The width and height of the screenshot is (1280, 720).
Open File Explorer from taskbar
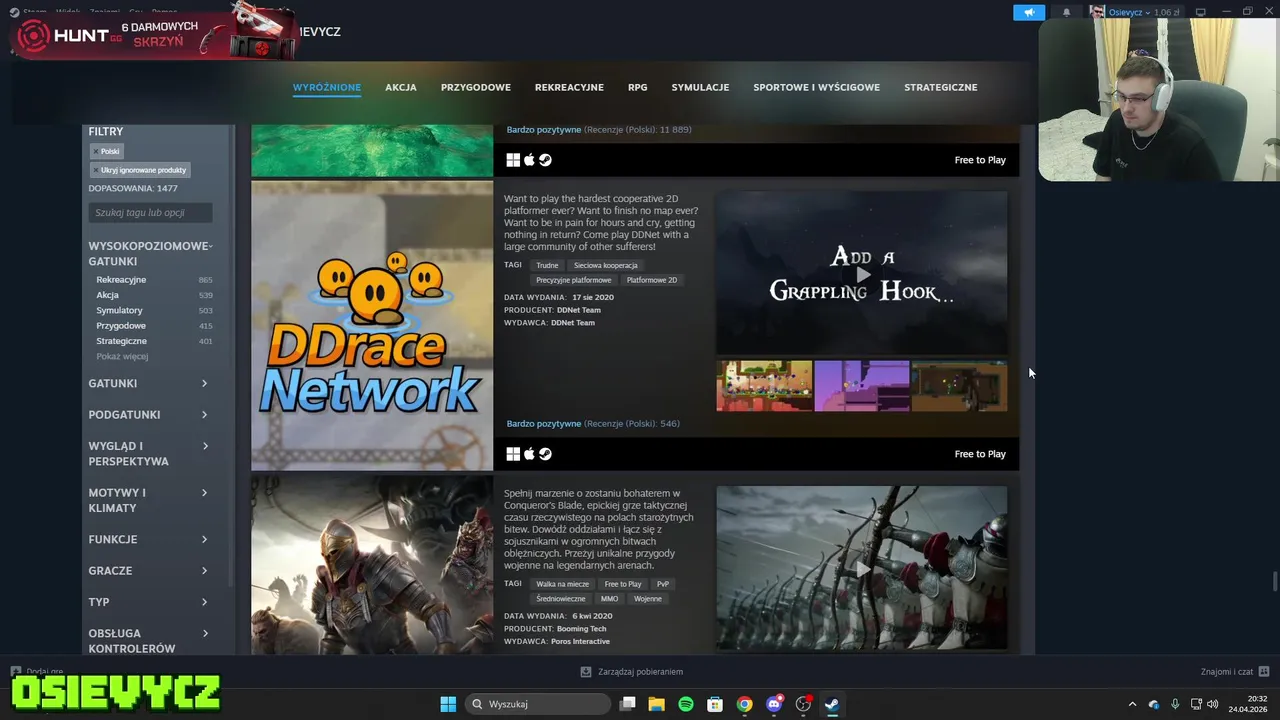pos(656,704)
